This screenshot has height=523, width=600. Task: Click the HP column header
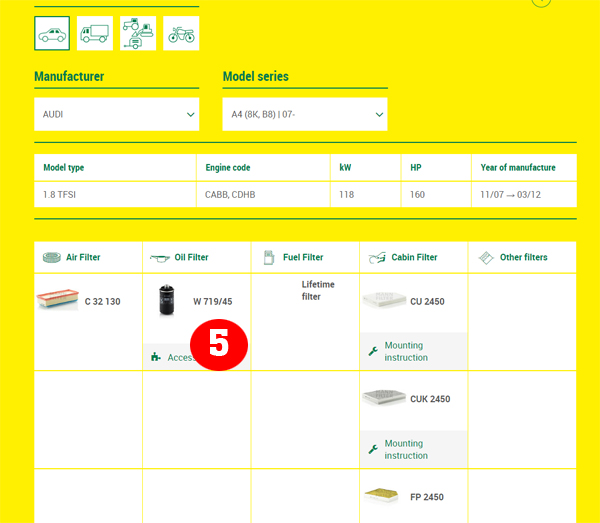coord(436,168)
